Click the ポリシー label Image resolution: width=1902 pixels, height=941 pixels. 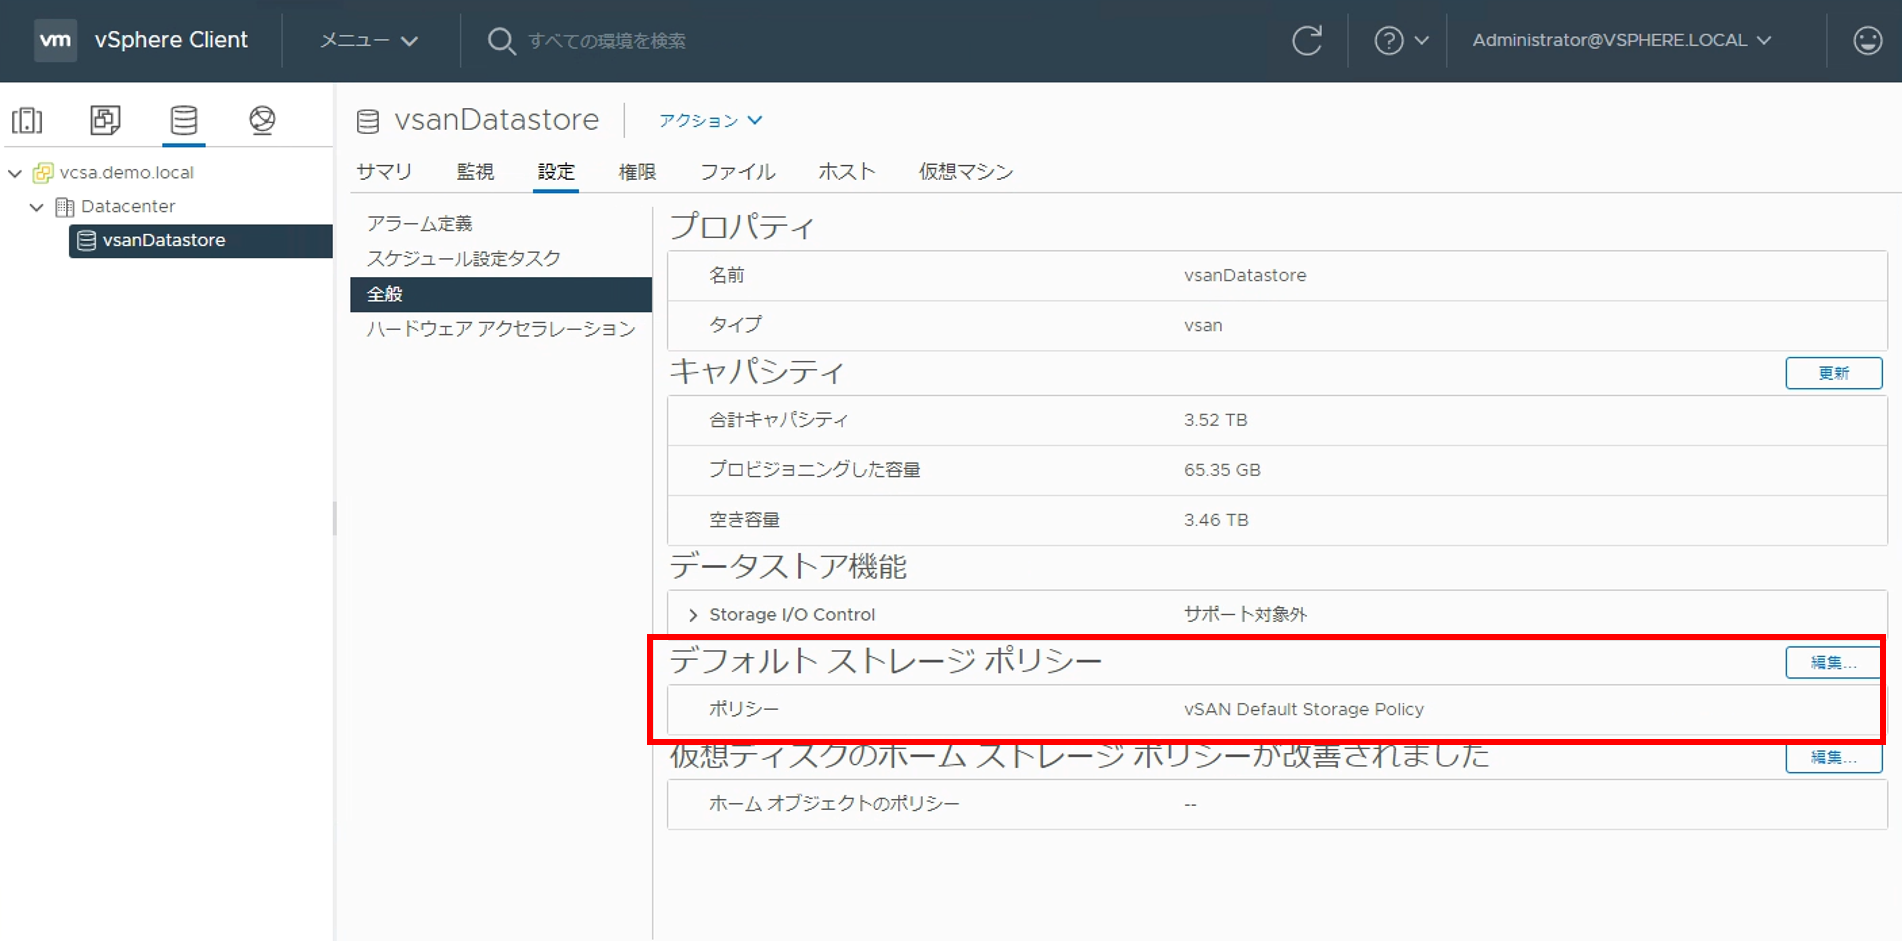pyautogui.click(x=744, y=709)
